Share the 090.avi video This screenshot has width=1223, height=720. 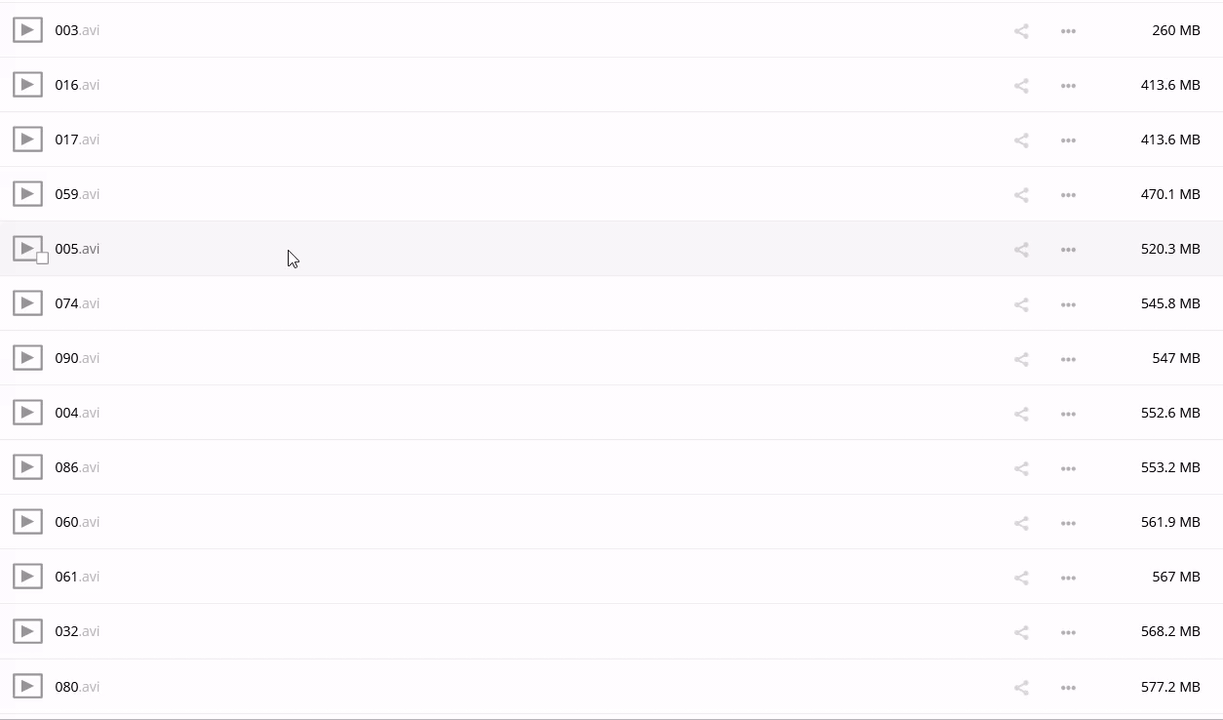click(x=1021, y=359)
